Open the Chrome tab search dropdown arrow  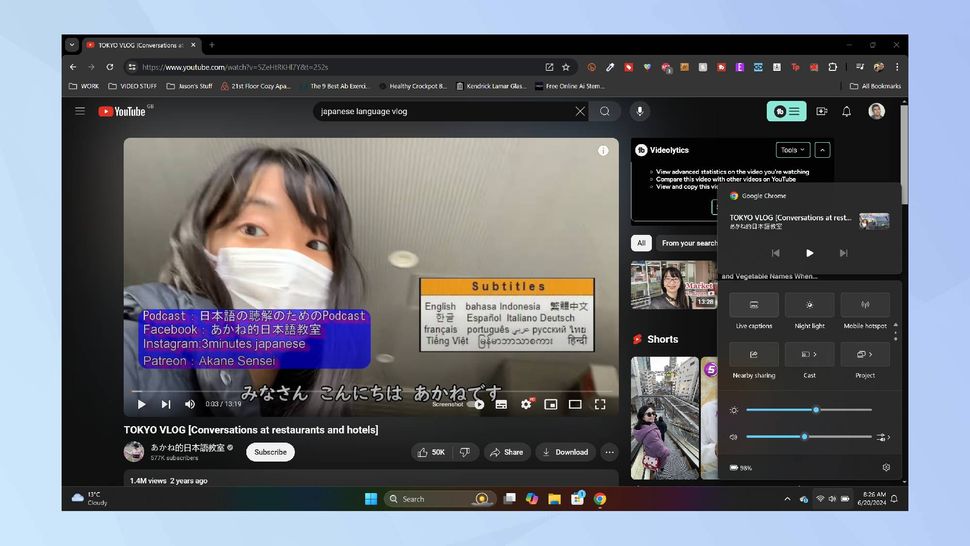pyautogui.click(x=72, y=45)
